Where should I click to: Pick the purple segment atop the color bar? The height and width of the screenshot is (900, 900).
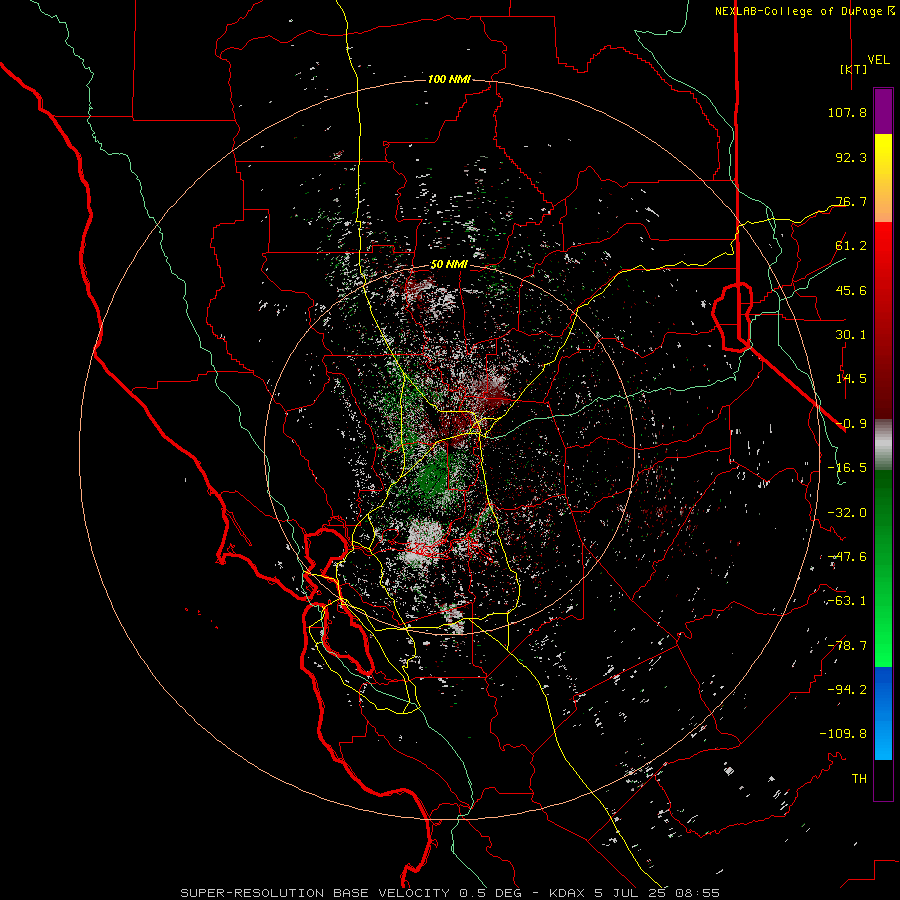(x=883, y=111)
